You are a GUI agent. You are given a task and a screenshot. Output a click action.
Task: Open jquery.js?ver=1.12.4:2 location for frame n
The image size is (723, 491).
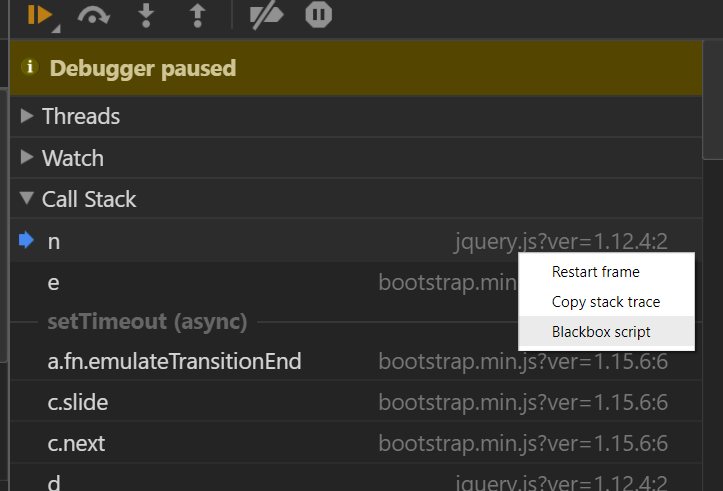click(x=561, y=241)
